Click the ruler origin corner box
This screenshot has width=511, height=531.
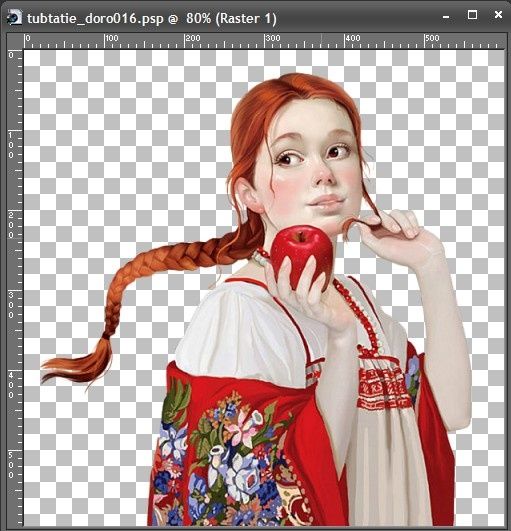[15, 41]
